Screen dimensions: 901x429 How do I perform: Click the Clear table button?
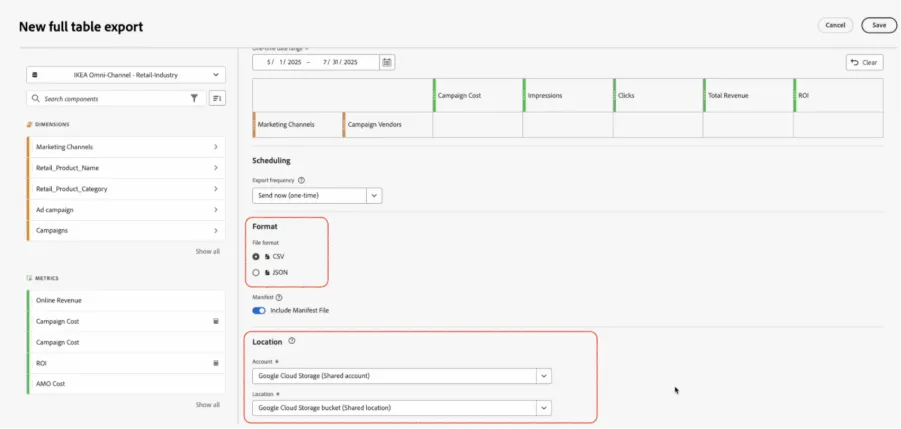pos(864,63)
